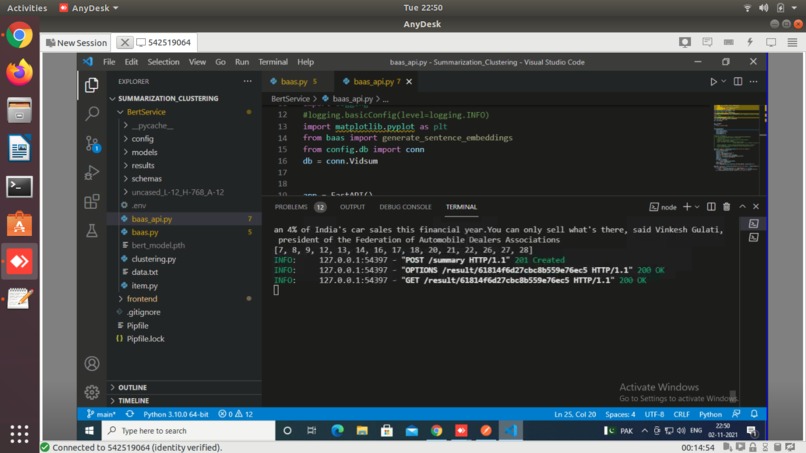Click the notifications bell in status bar
This screenshot has width=806, height=453.
click(x=754, y=414)
